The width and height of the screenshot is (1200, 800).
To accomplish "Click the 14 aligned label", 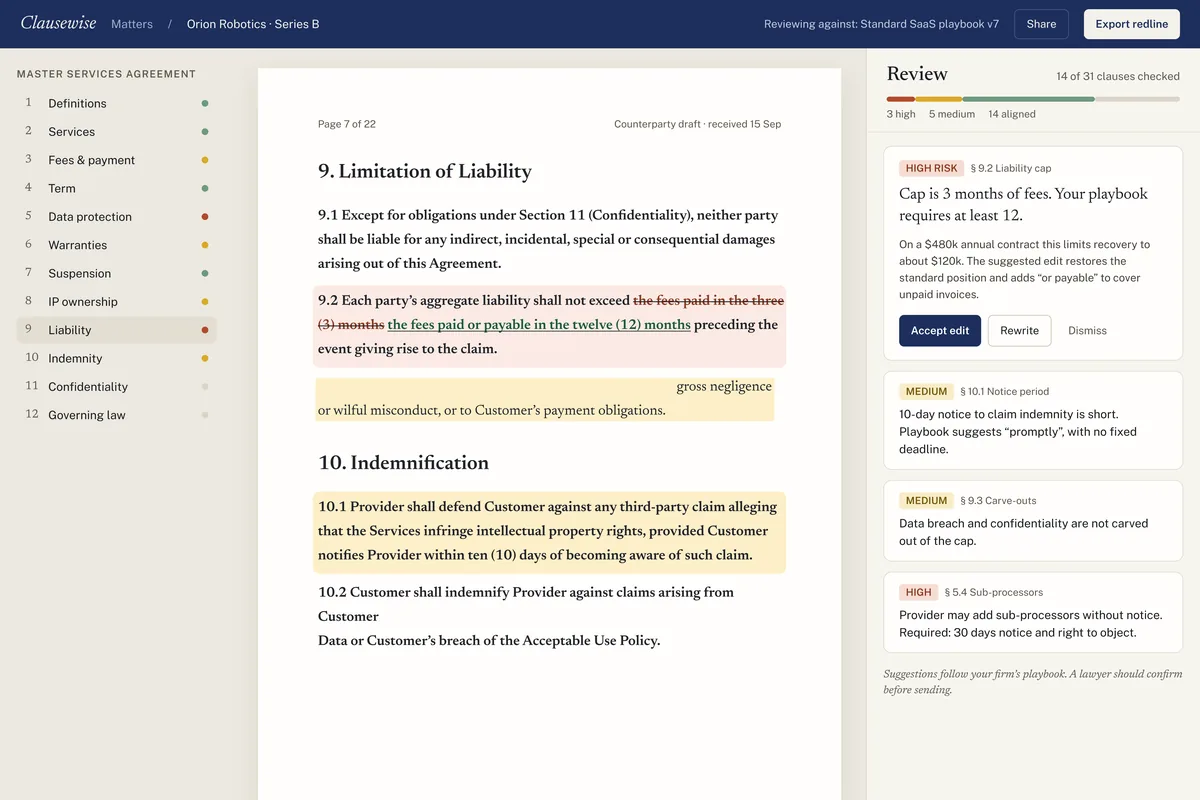I will (x=1012, y=114).
